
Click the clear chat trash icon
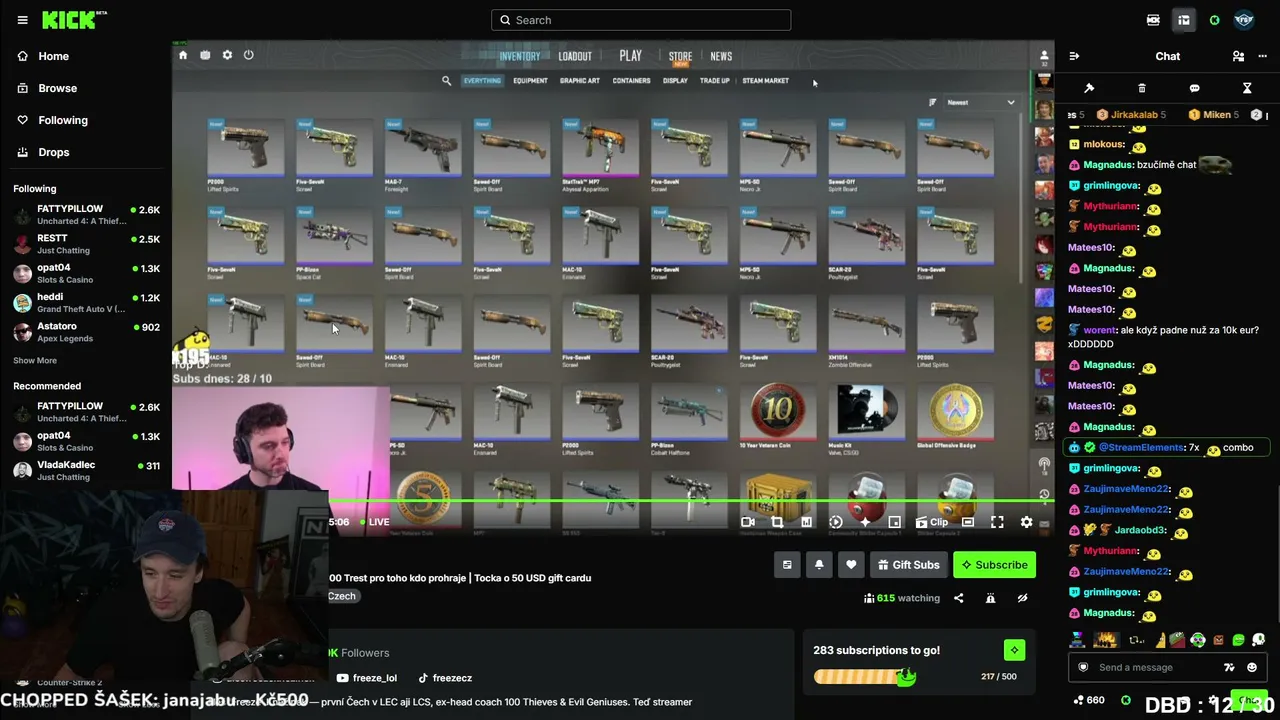point(1142,88)
